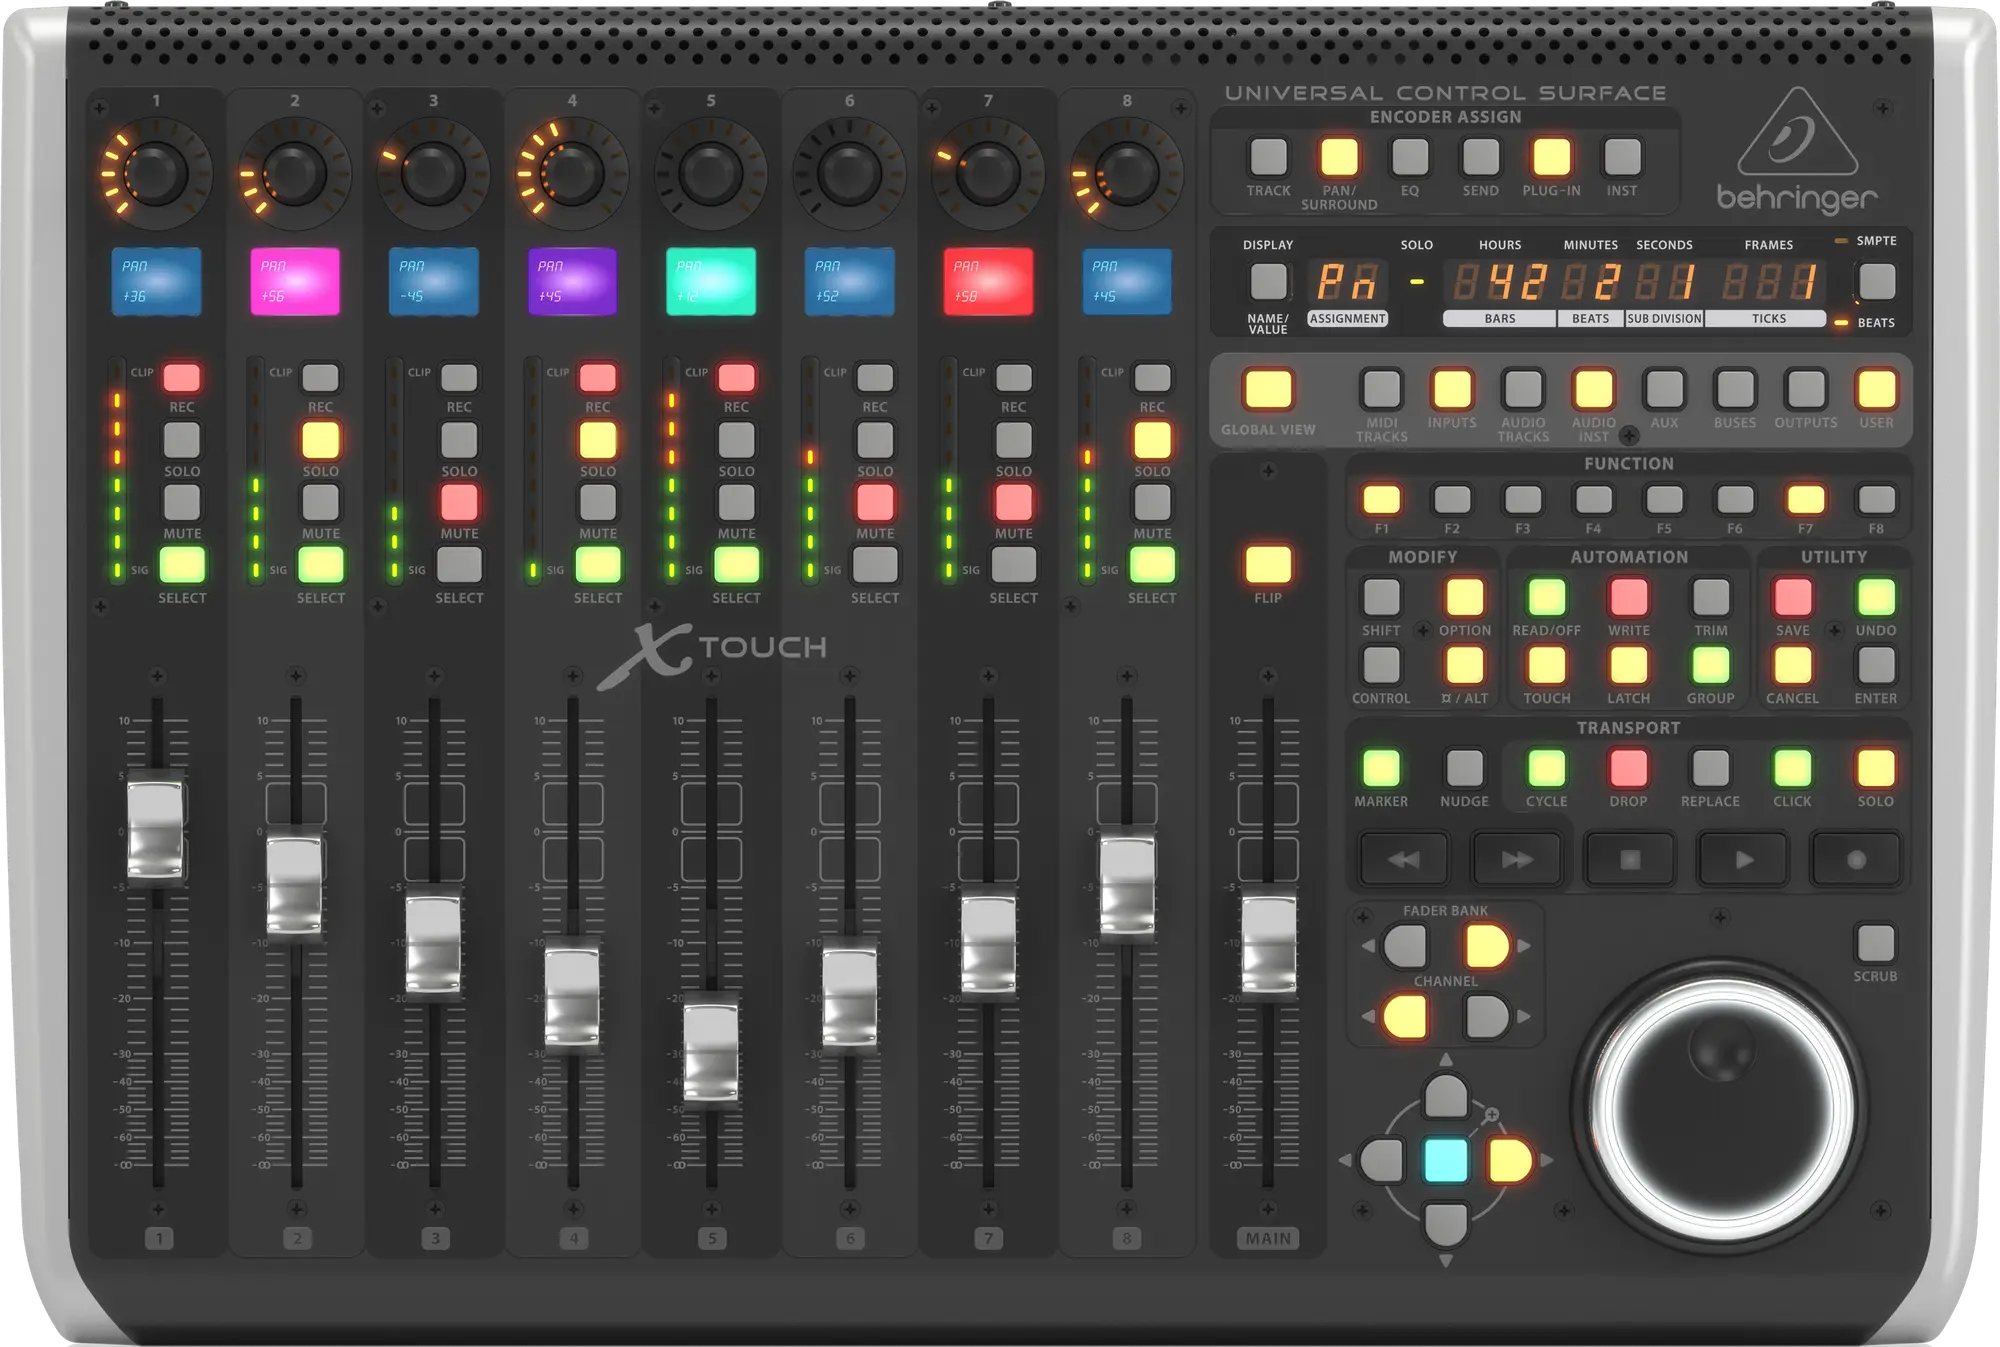Toggle SELECT on channel 4

(598, 565)
